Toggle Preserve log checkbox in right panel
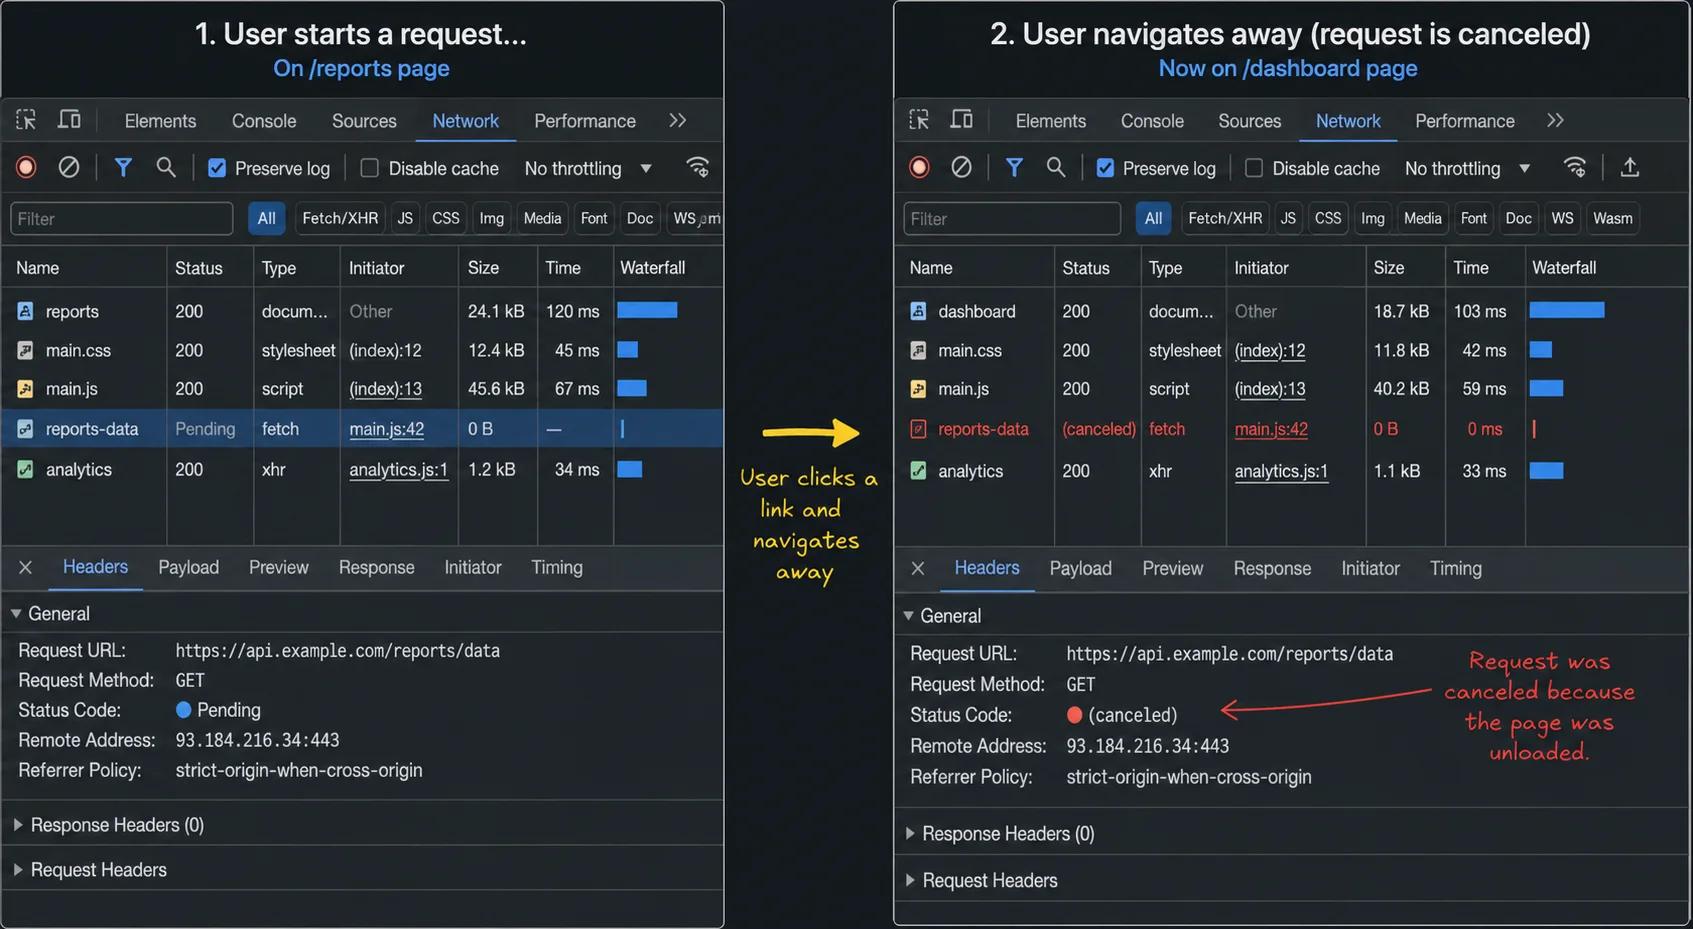This screenshot has height=929, width=1693. point(1105,168)
